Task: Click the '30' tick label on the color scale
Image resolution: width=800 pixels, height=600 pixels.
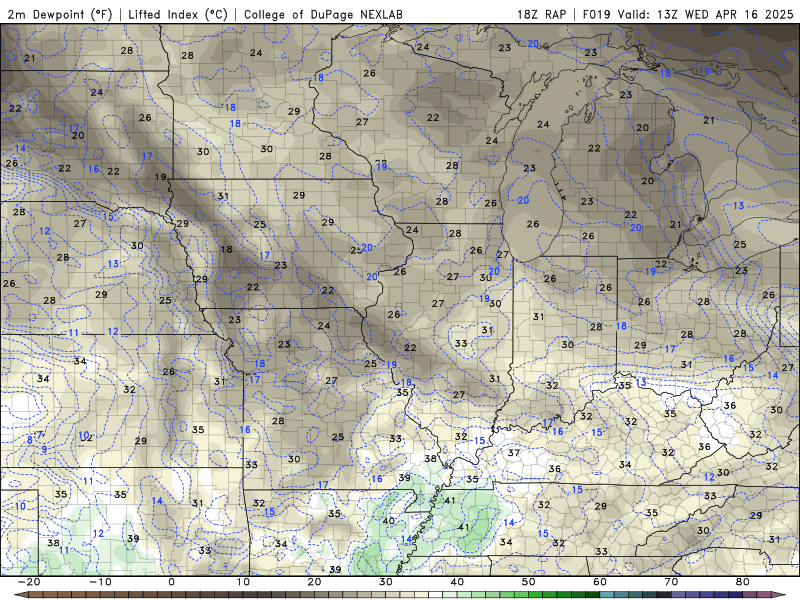Action: click(x=386, y=582)
